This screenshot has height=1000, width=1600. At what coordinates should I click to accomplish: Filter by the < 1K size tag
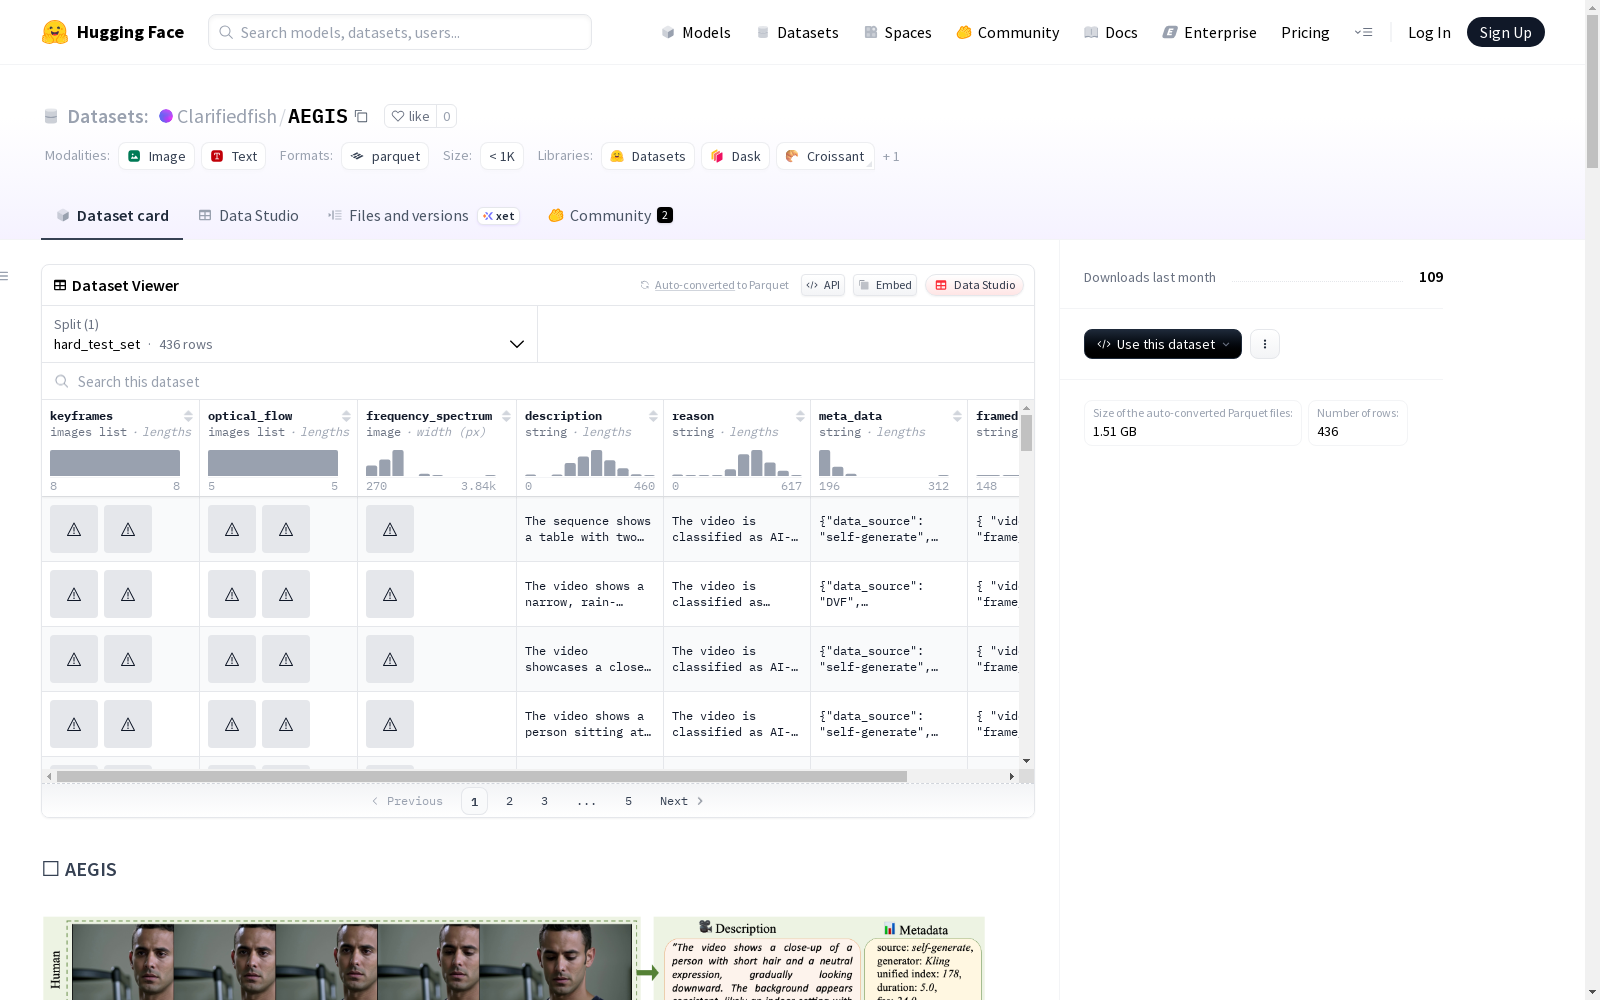502,156
